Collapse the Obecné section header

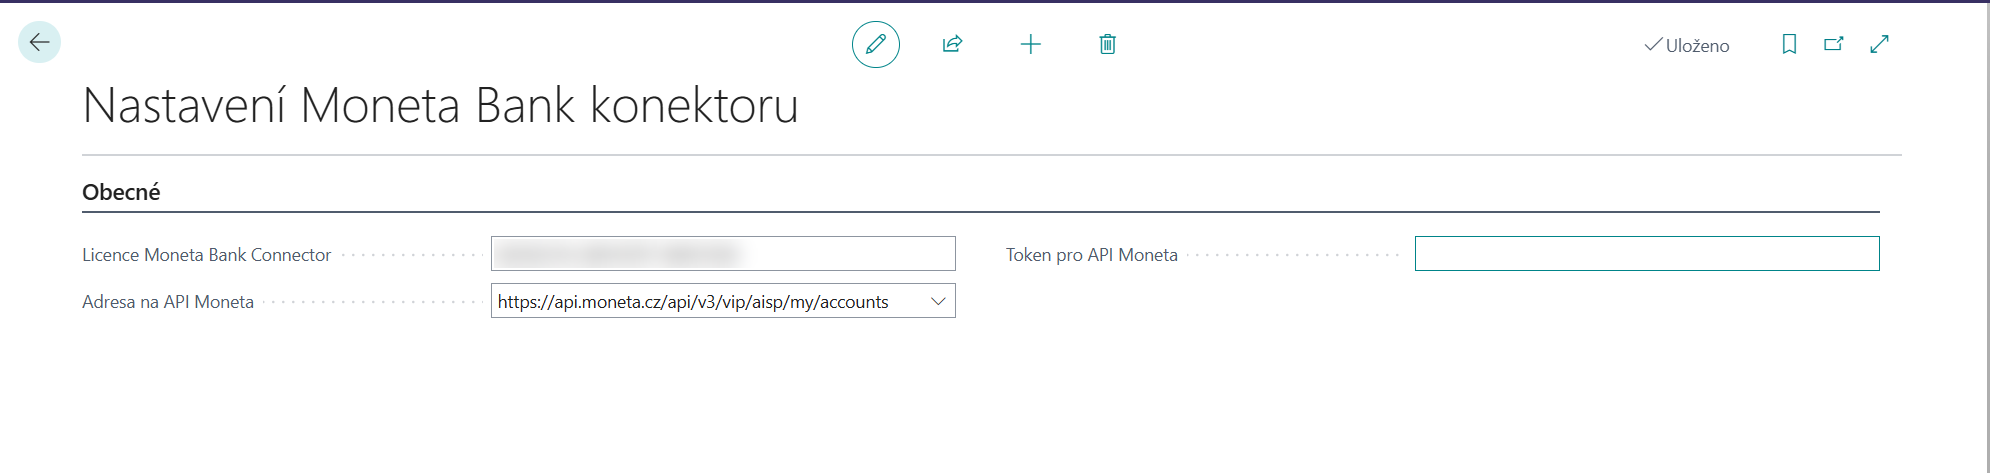[x=121, y=192]
